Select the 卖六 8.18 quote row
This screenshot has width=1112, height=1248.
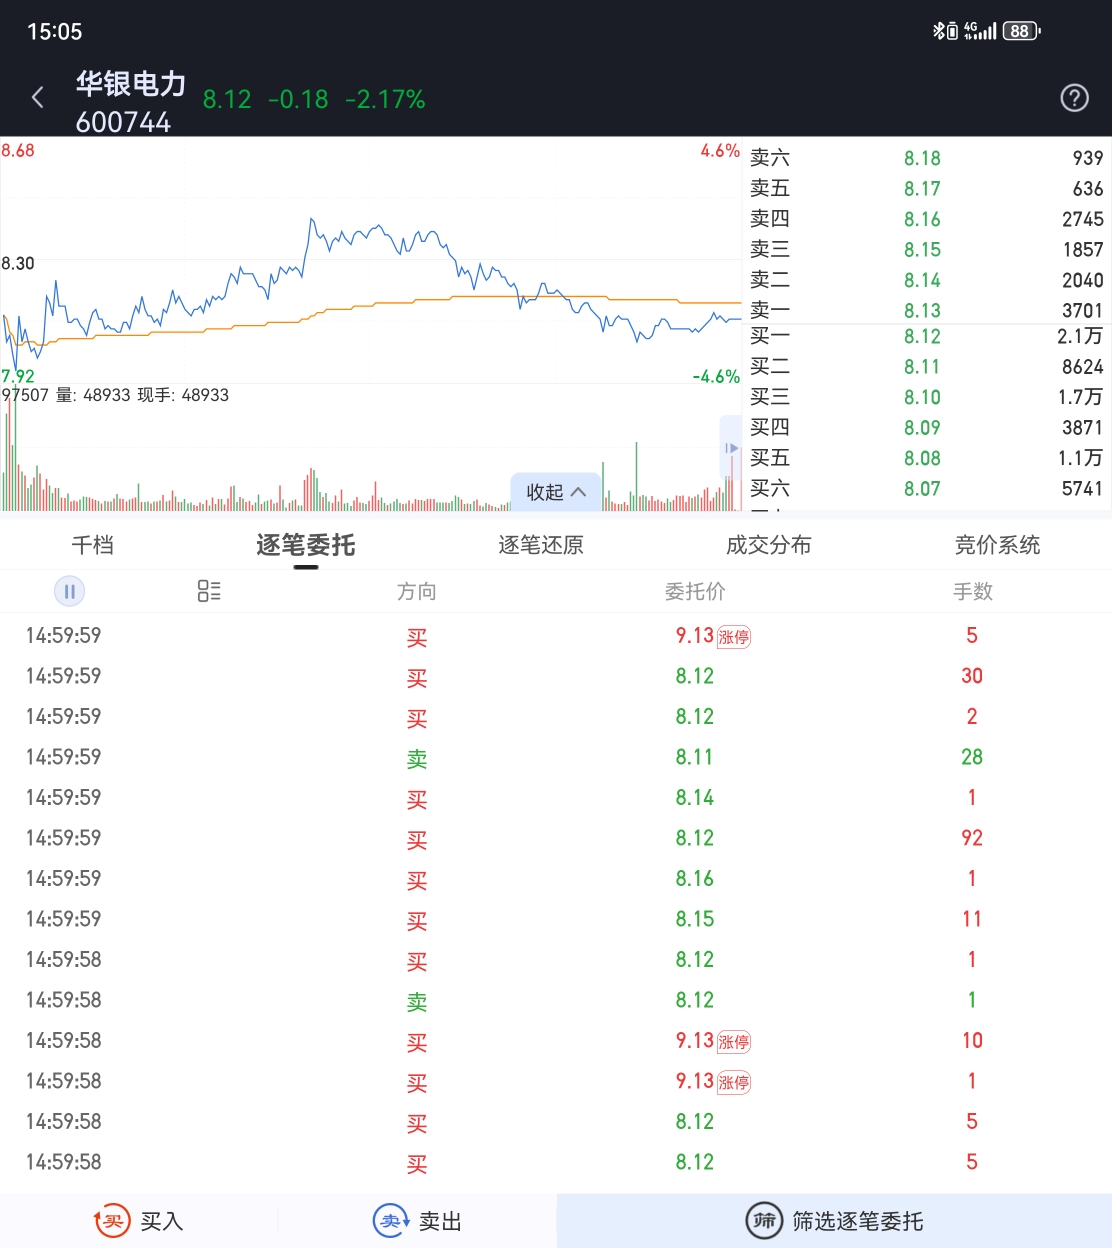(x=927, y=158)
